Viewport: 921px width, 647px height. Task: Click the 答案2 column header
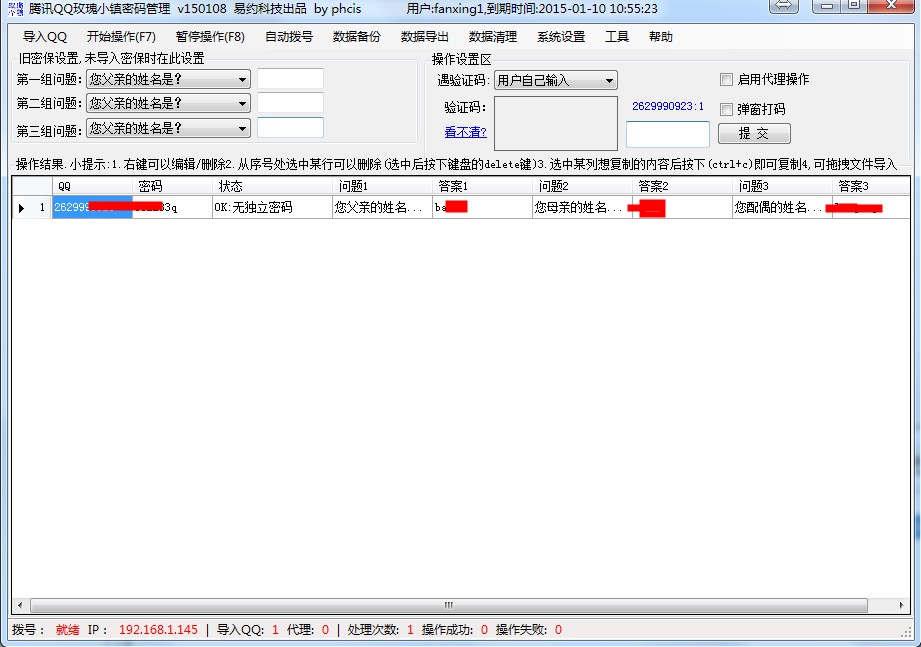click(682, 186)
